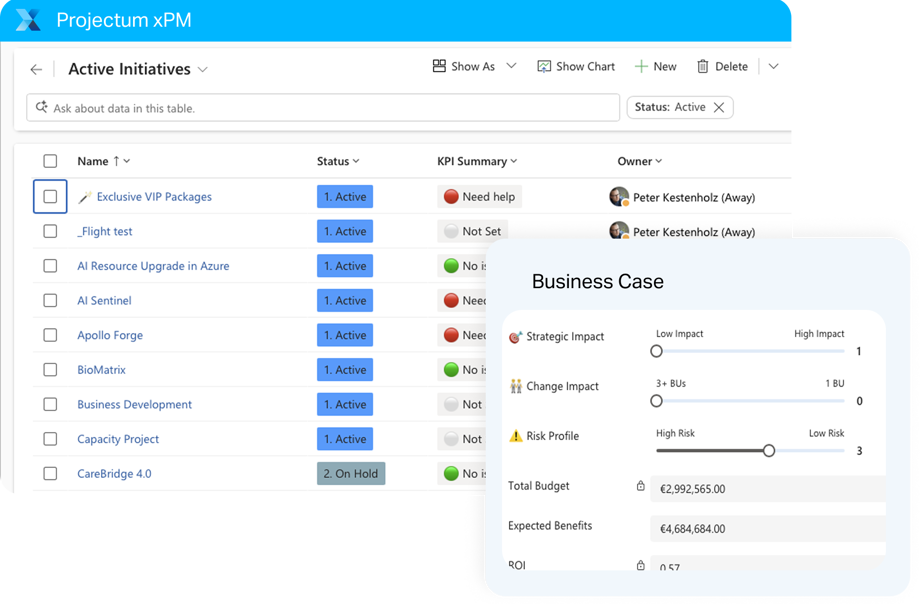Select the checkbox next to AI Sentinel
Viewport: 920px width, 604px height.
(x=50, y=301)
